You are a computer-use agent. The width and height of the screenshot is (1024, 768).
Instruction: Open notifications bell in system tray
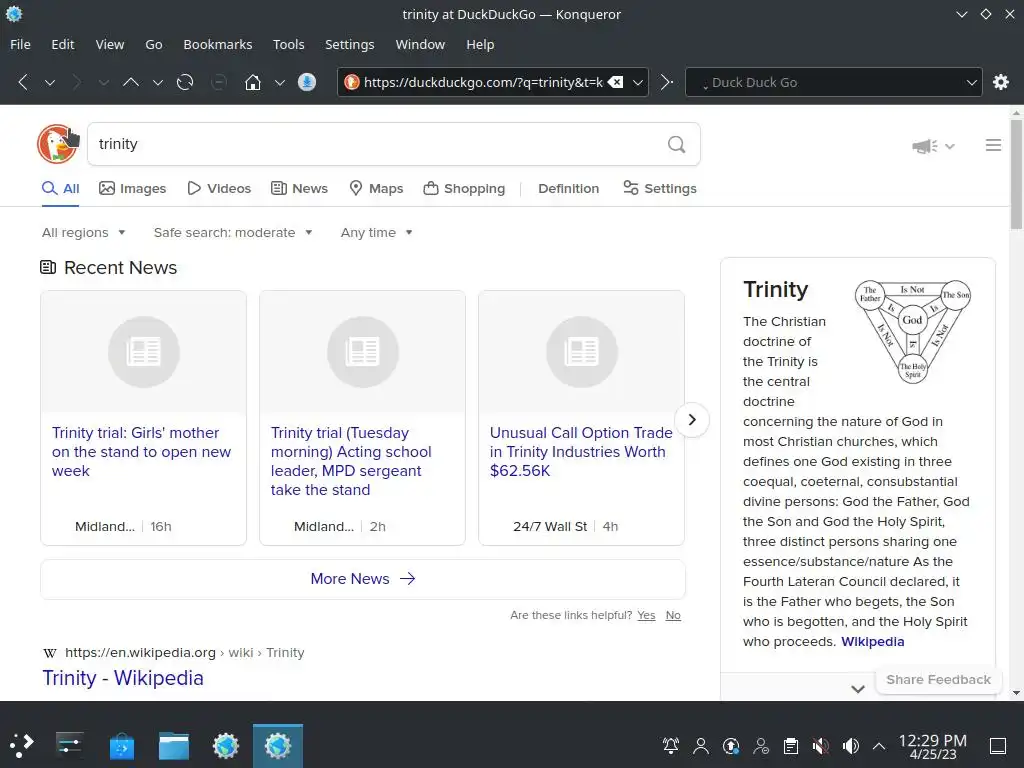671,746
